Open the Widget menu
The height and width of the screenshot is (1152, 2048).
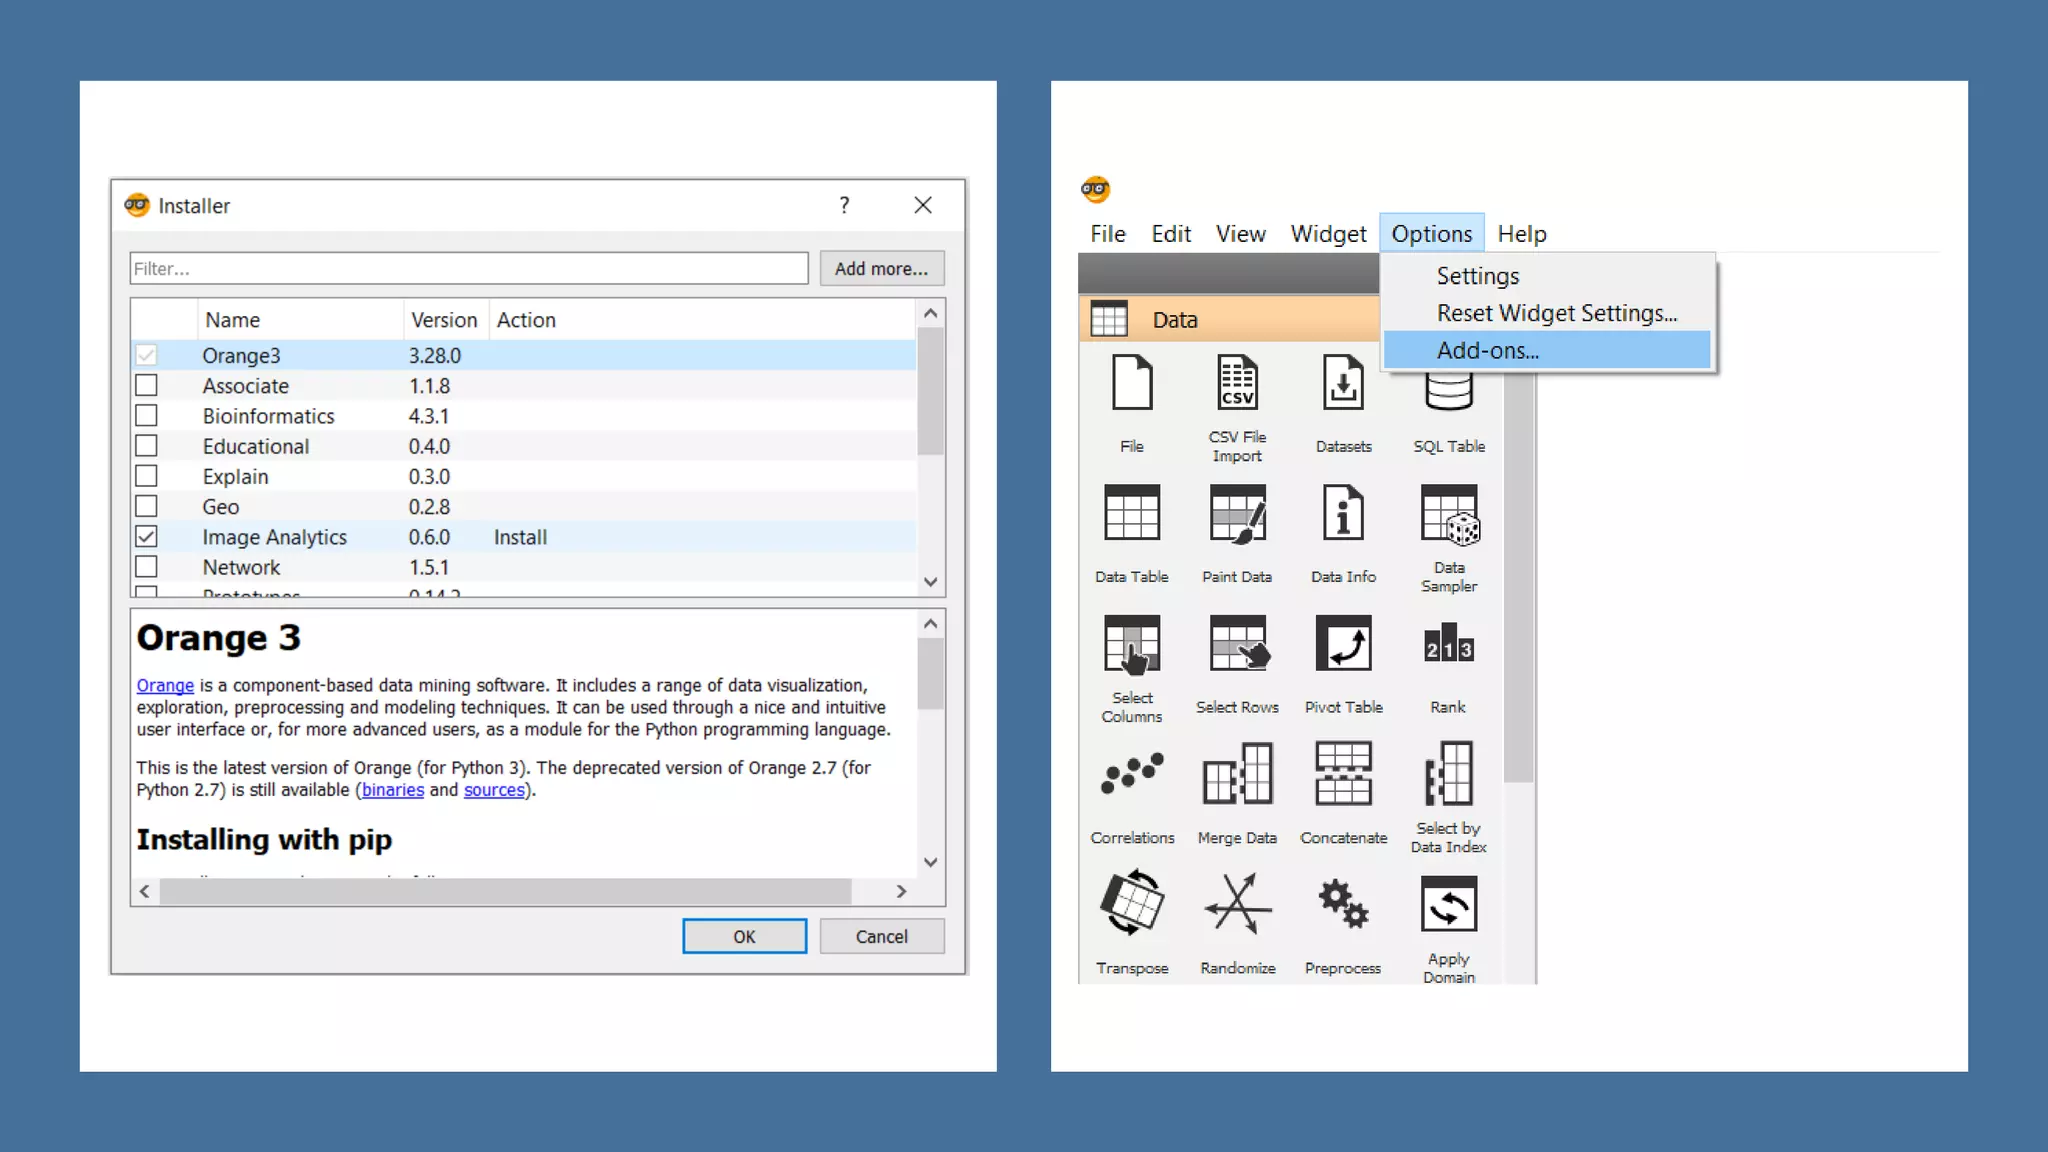(1327, 234)
